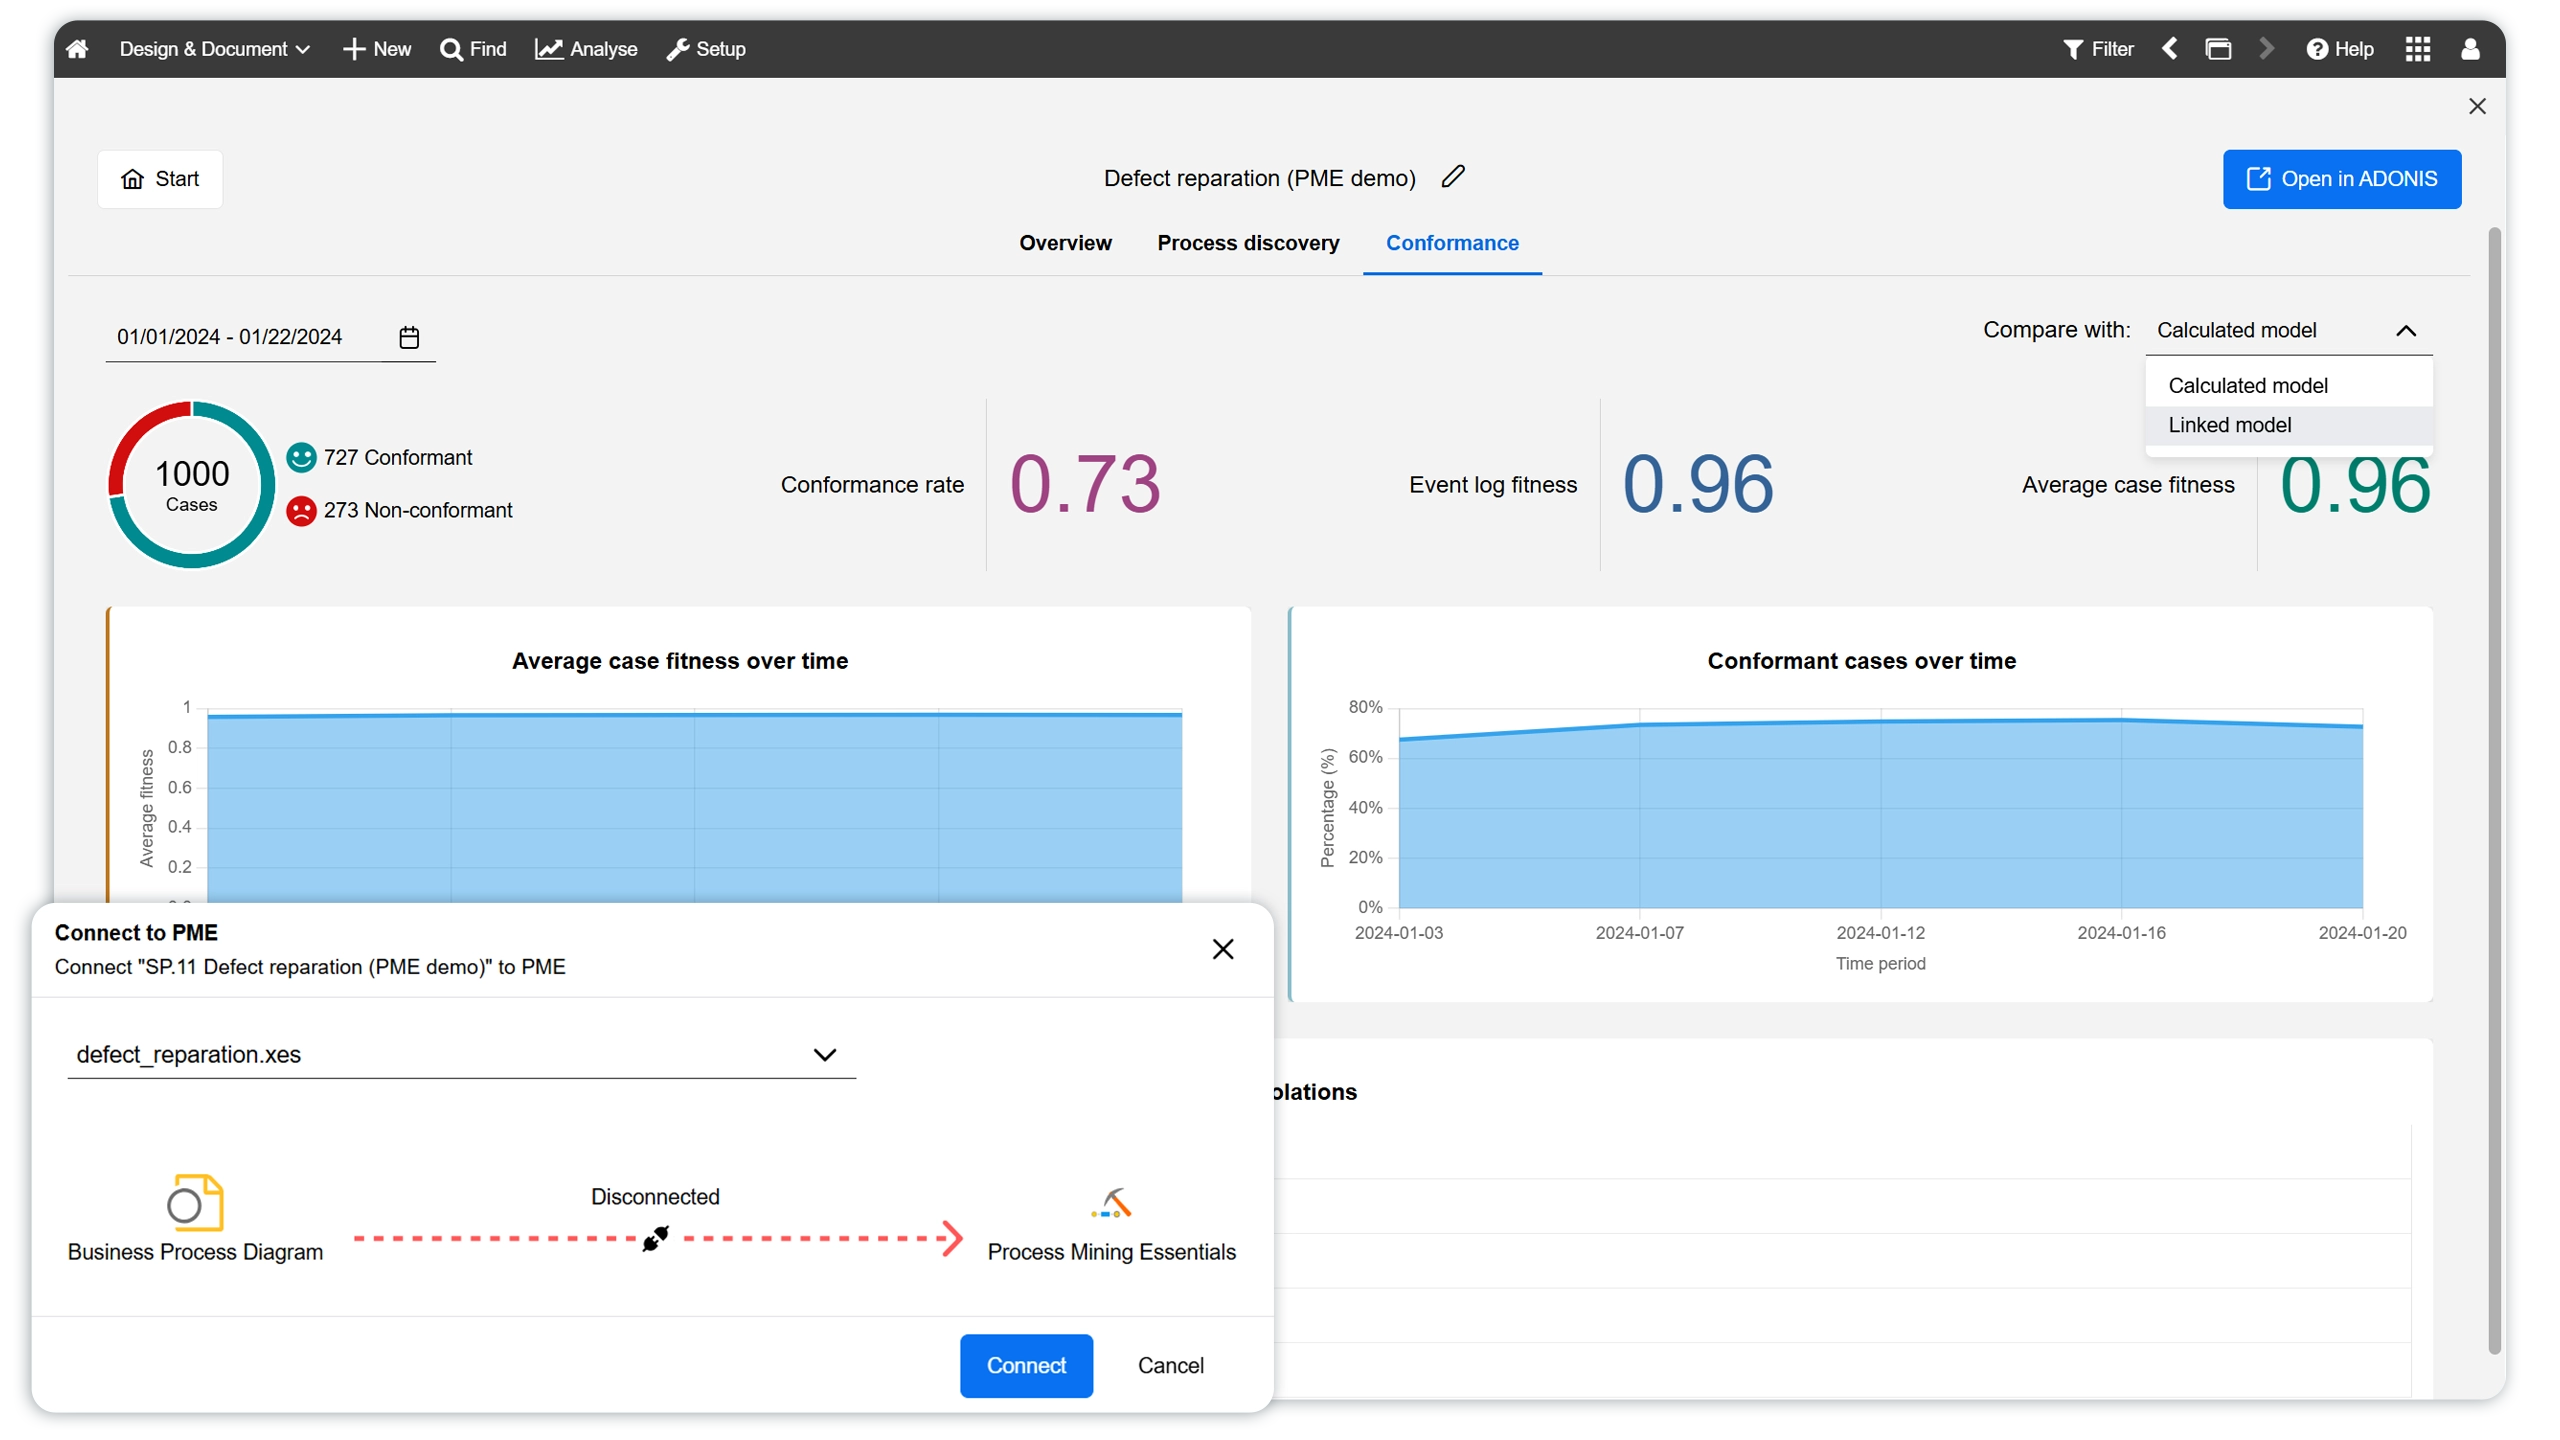The image size is (2560, 1440).
Task: Click the window stack icon in toolbar
Action: [x=2218, y=49]
